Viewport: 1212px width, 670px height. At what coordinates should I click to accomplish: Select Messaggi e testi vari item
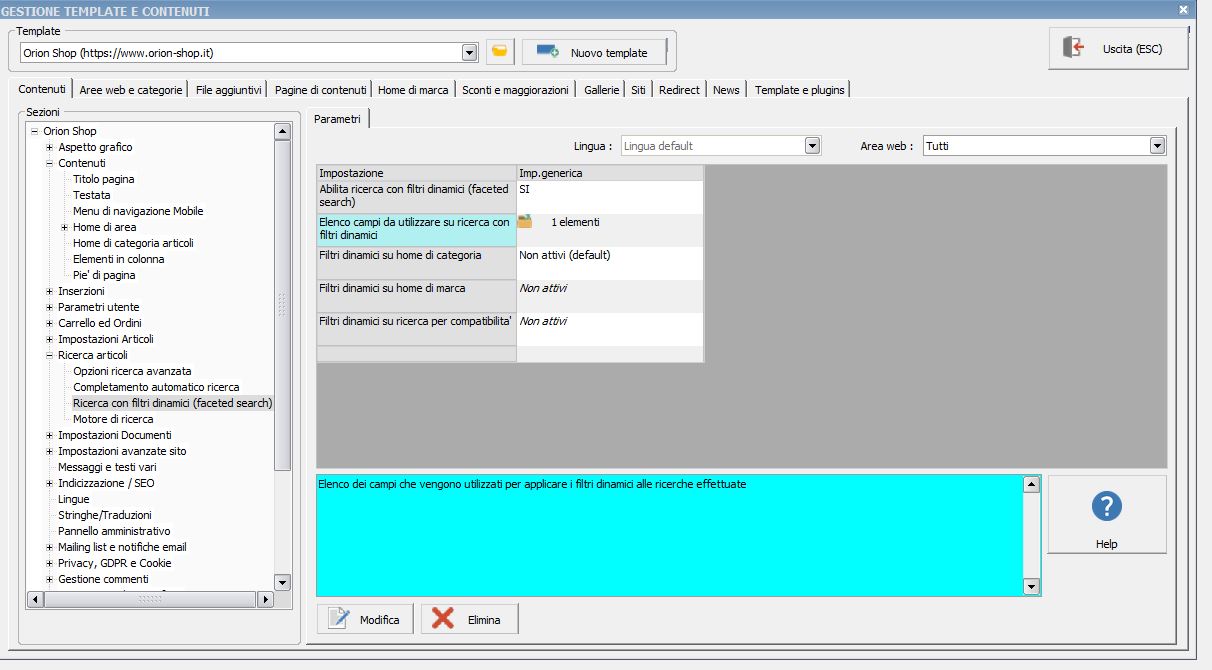107,467
